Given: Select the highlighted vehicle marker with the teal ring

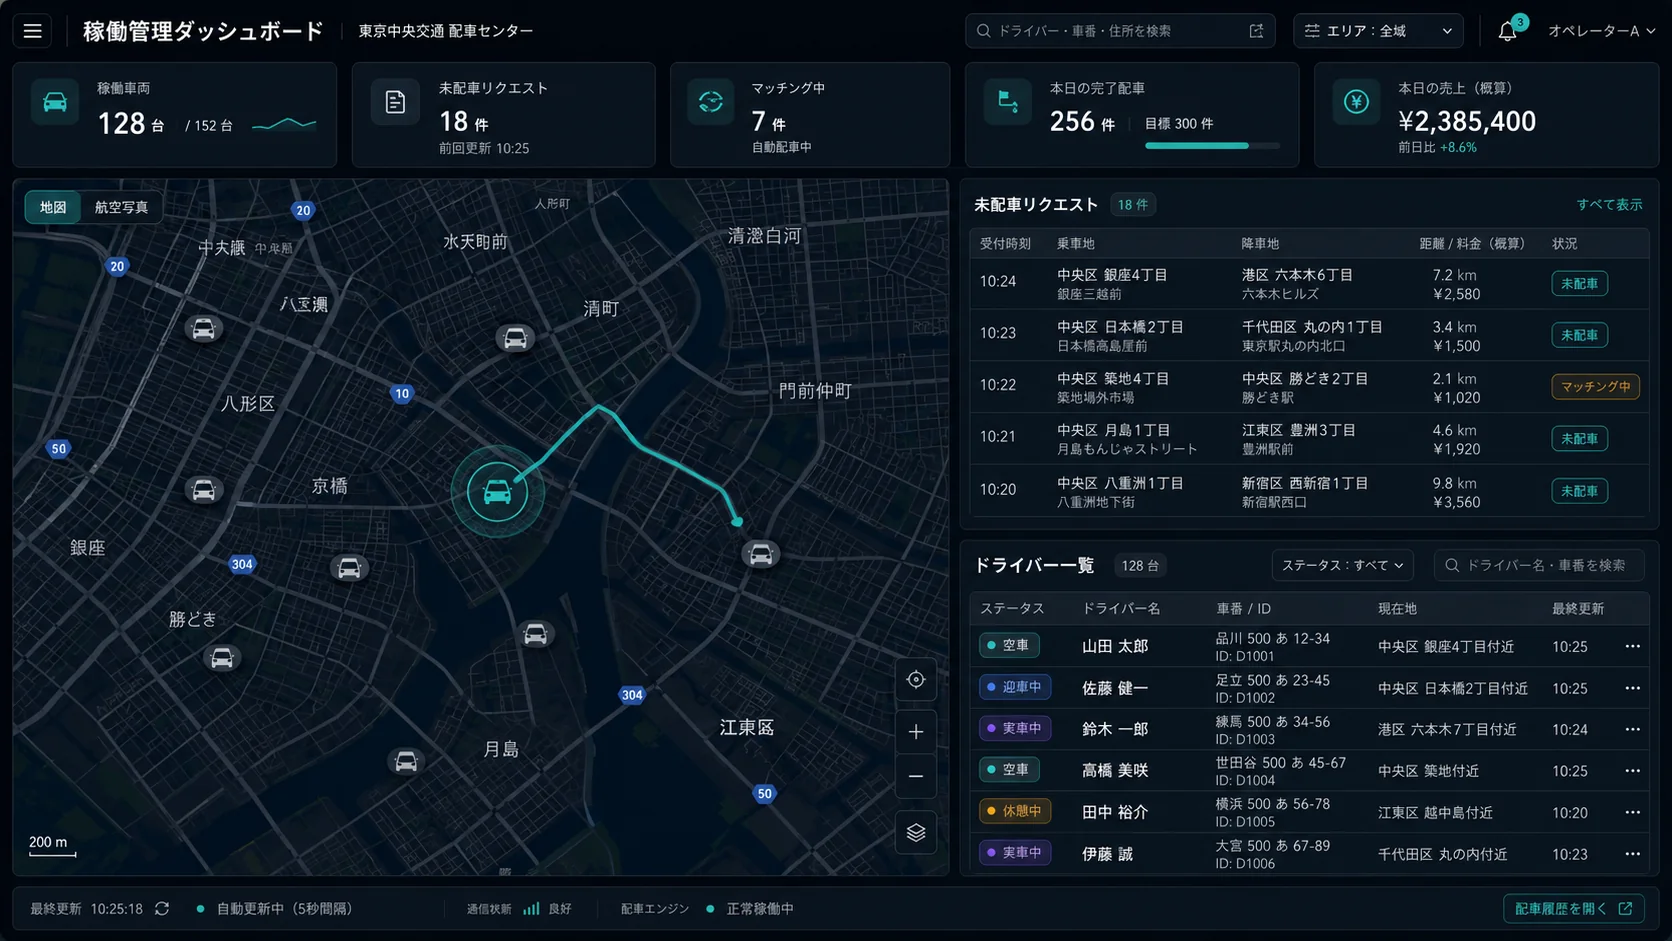Looking at the screenshot, I should pos(497,492).
